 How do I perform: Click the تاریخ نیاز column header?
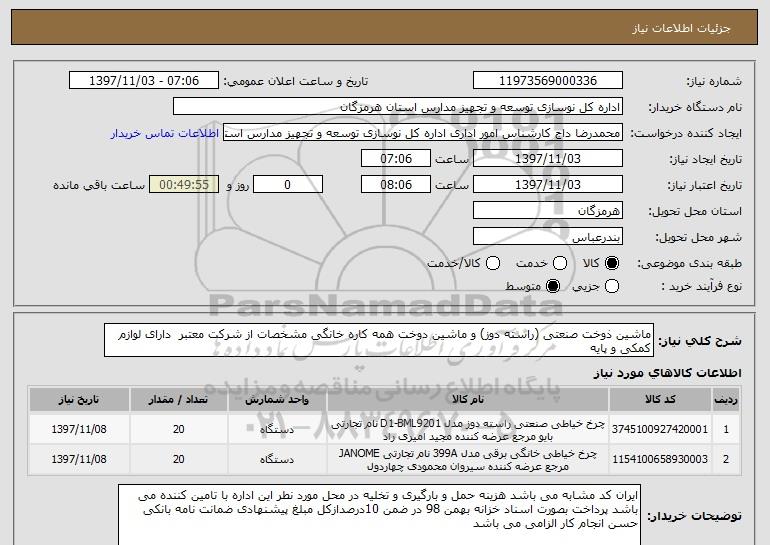click(x=79, y=400)
